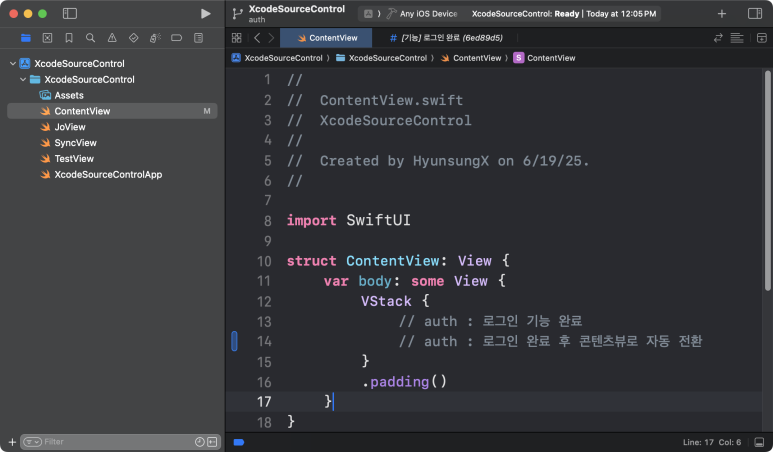Click the Line 17 Col 6 indicator
The image size is (773, 452).
coord(712,442)
